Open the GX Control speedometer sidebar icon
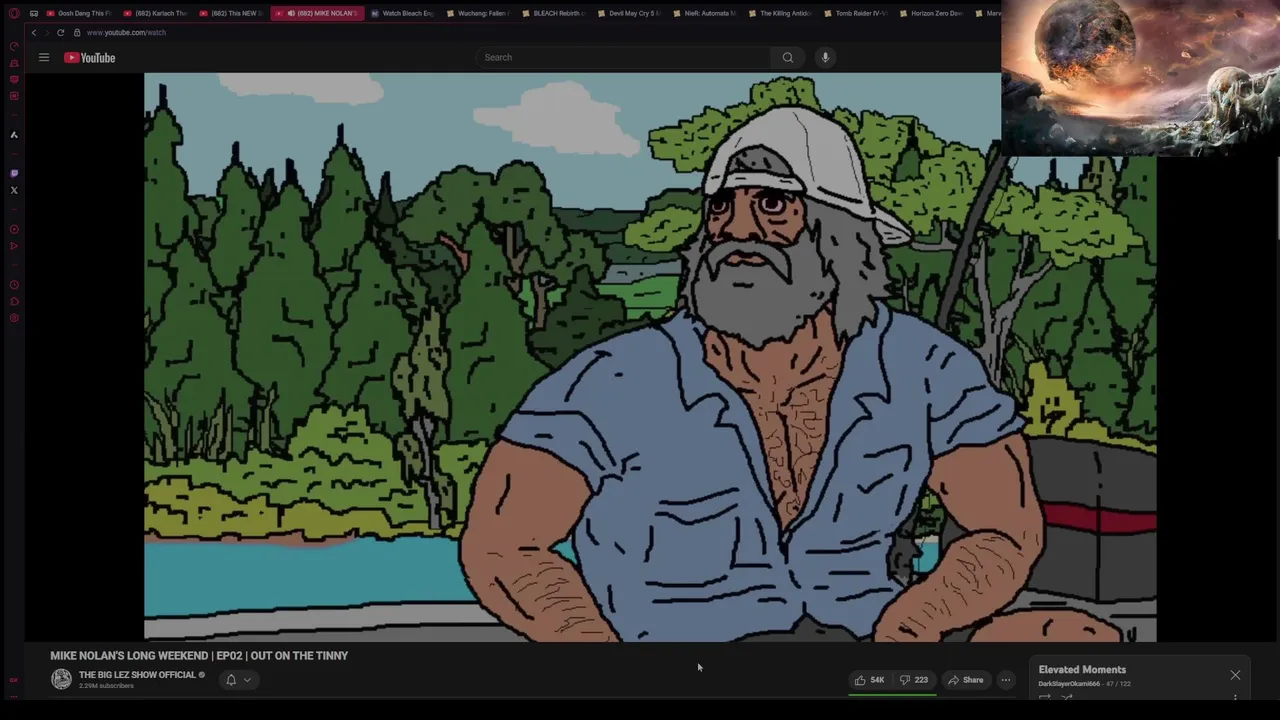The height and width of the screenshot is (720, 1280). (14, 46)
